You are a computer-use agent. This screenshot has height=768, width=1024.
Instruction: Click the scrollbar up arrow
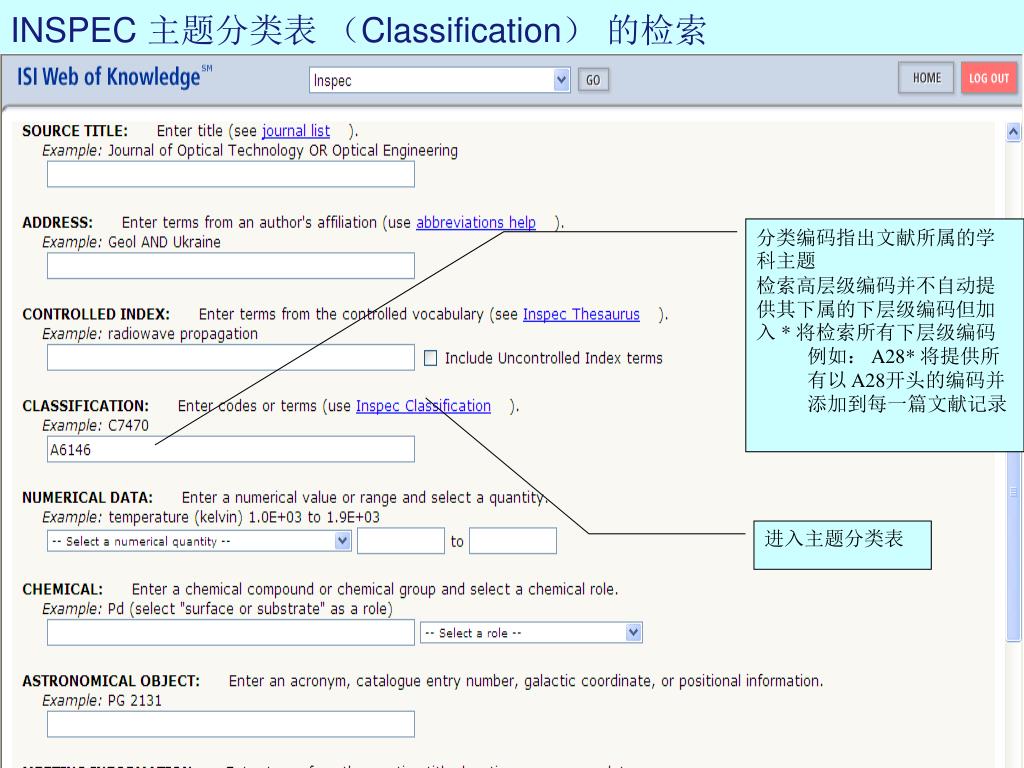[x=1013, y=132]
